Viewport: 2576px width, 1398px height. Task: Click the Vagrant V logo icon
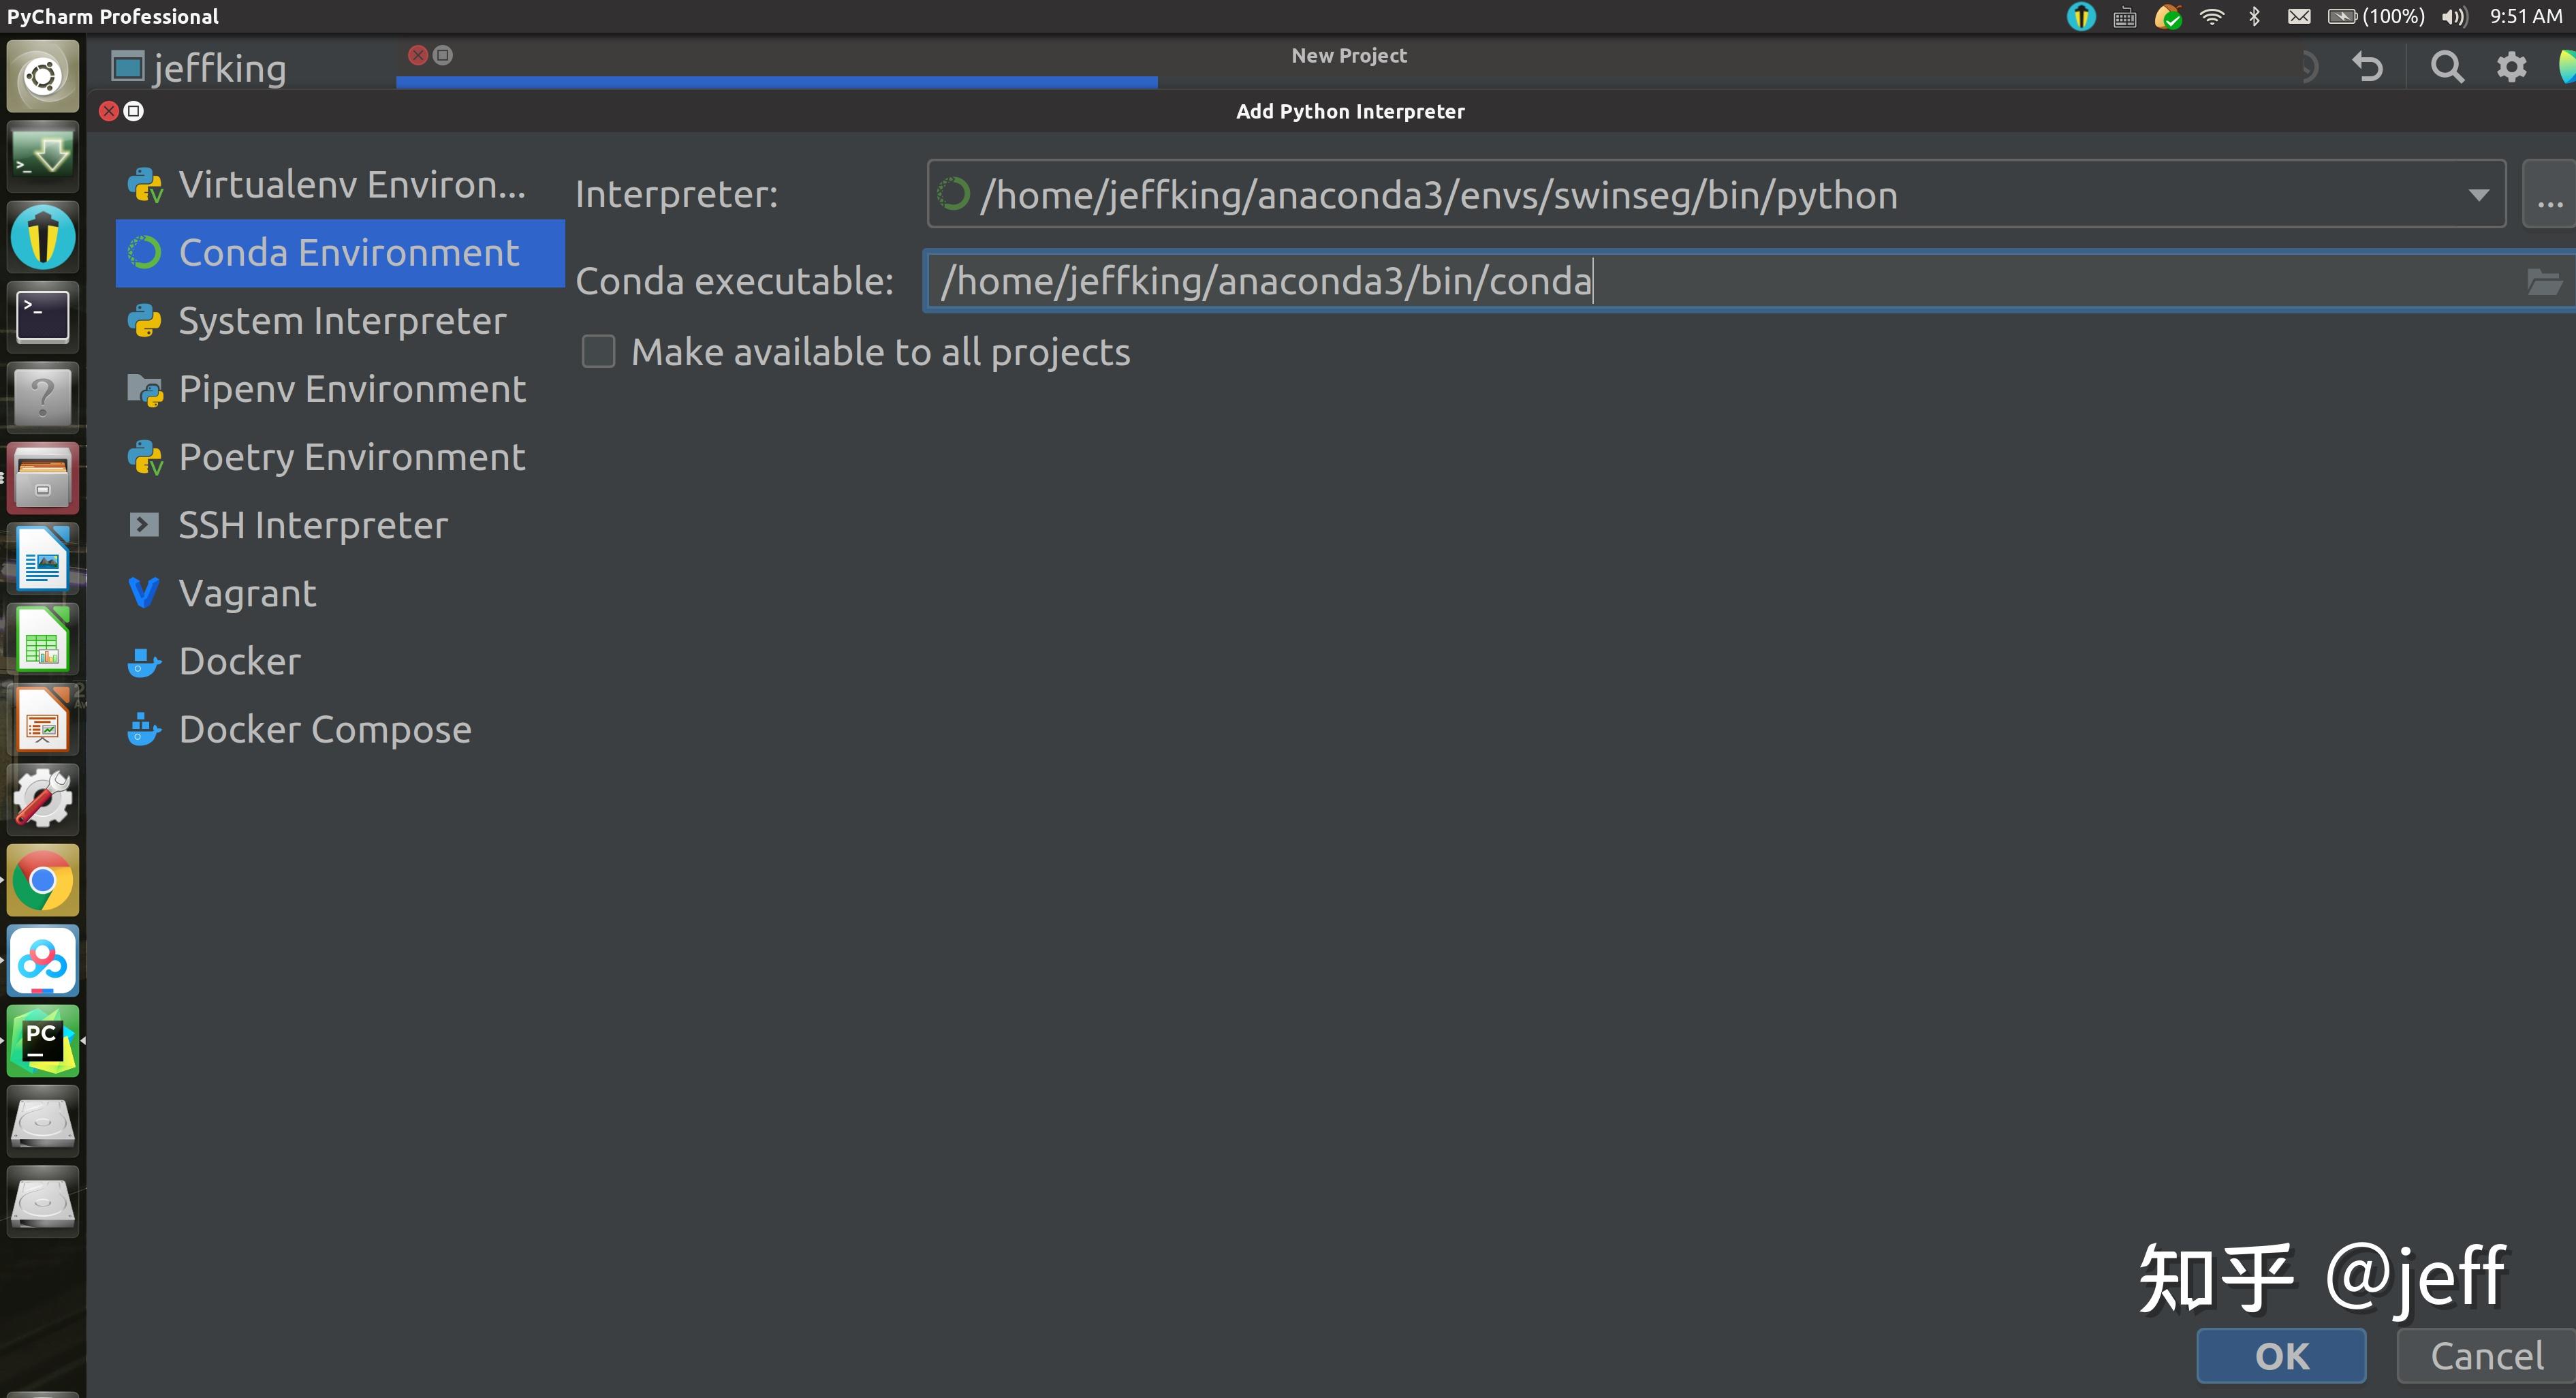pyautogui.click(x=144, y=592)
